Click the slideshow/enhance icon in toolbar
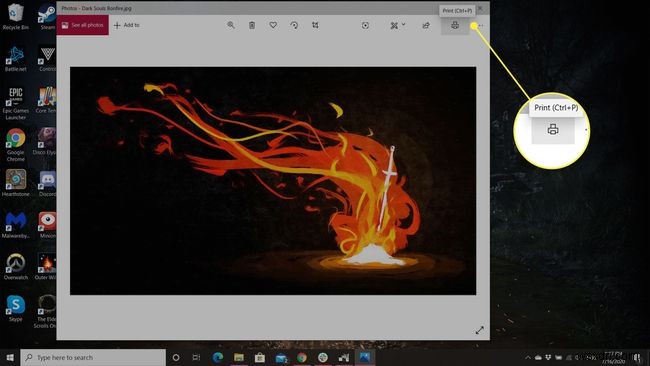The image size is (650, 366). click(x=365, y=25)
